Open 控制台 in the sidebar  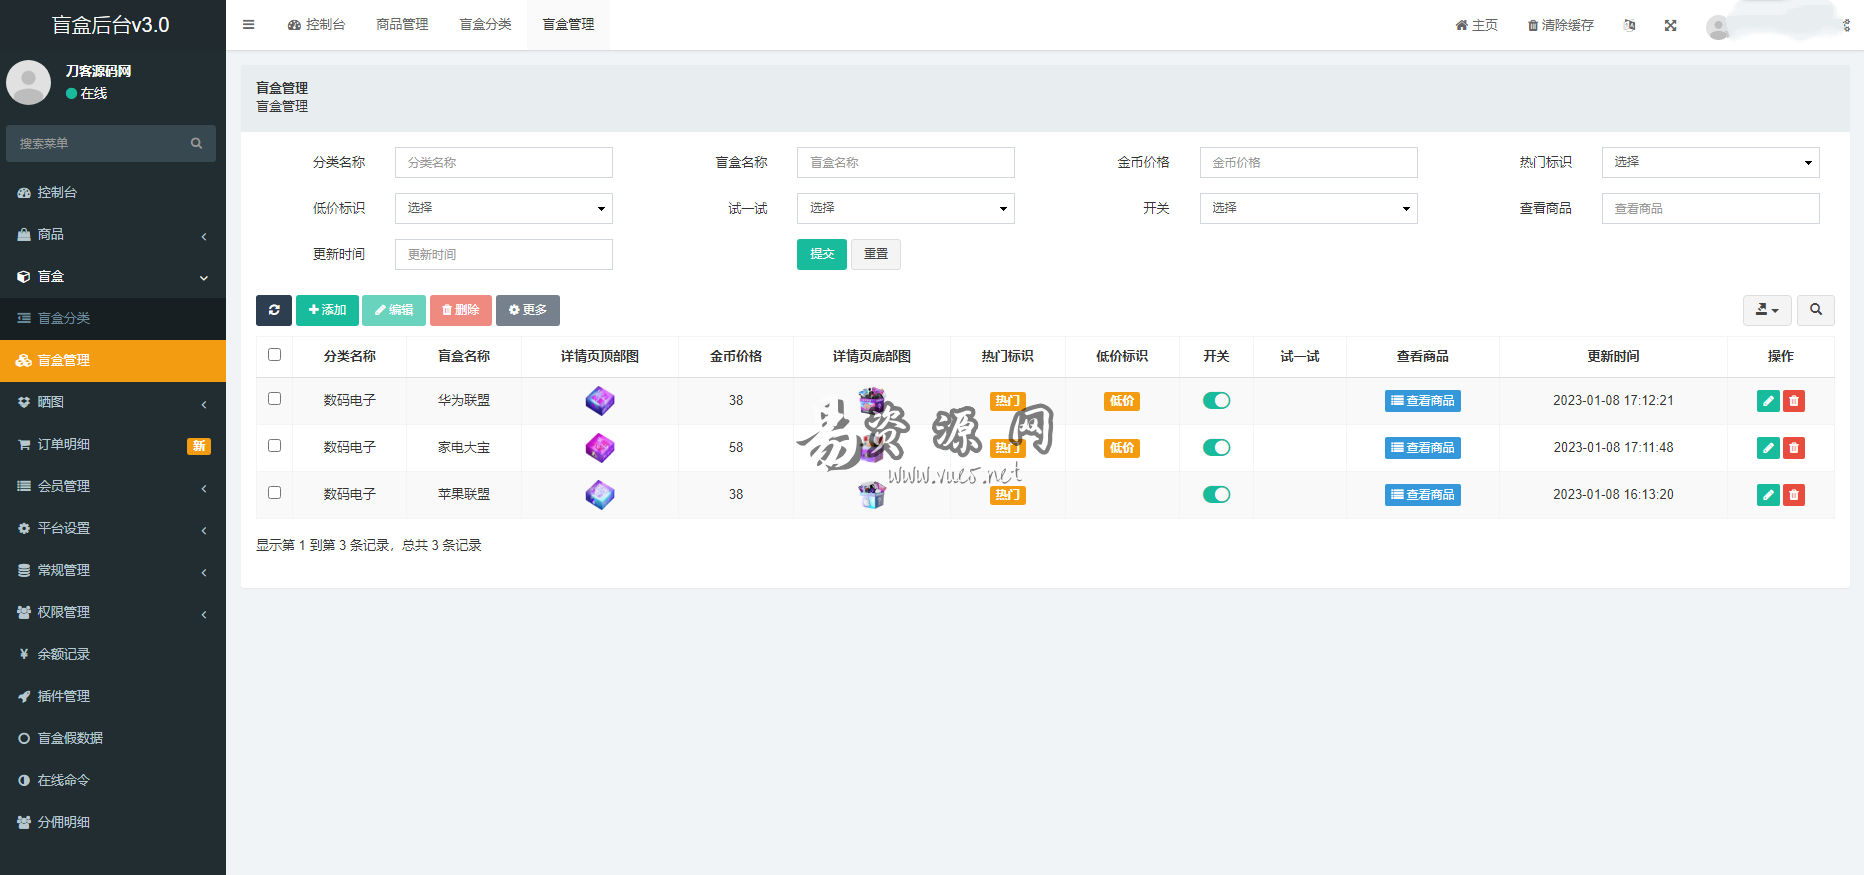pyautogui.click(x=113, y=192)
